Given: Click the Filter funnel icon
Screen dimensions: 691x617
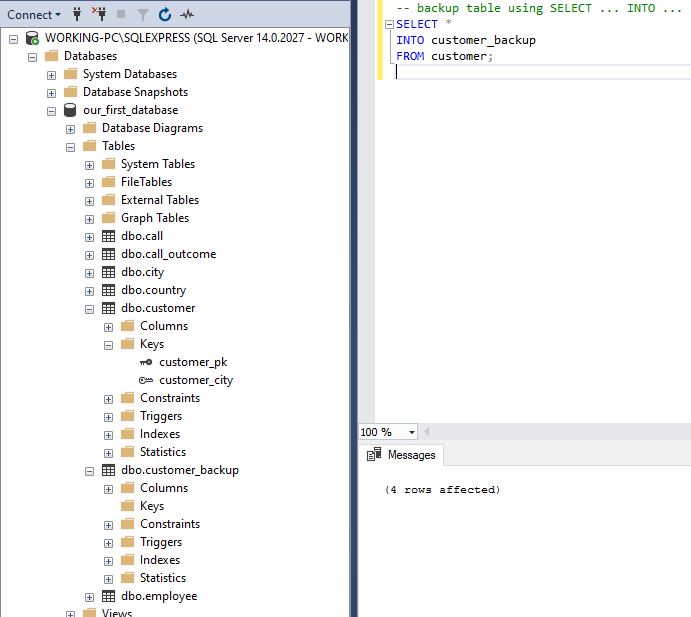Looking at the screenshot, I should tap(142, 15).
